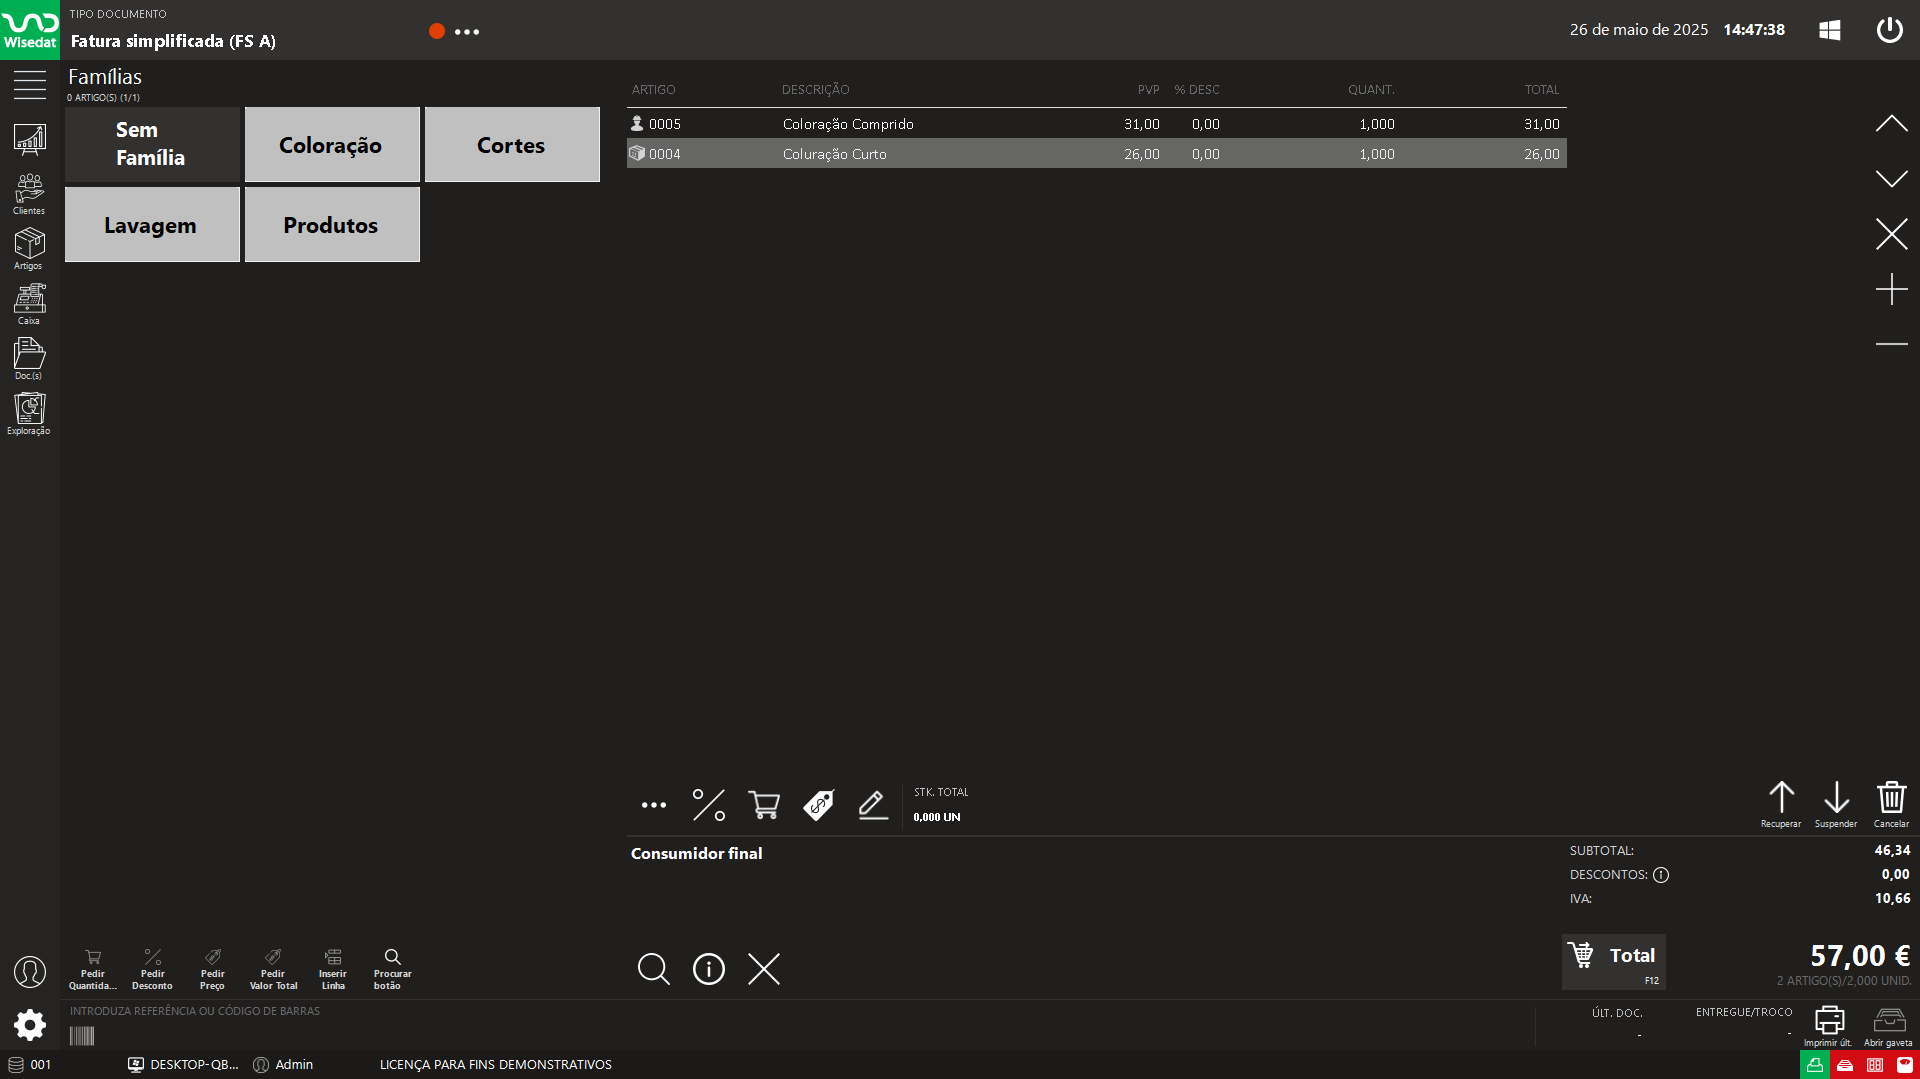Viewport: 1920px width, 1079px height.
Task: Open the hamburger menu at top left
Action: click(x=30, y=85)
